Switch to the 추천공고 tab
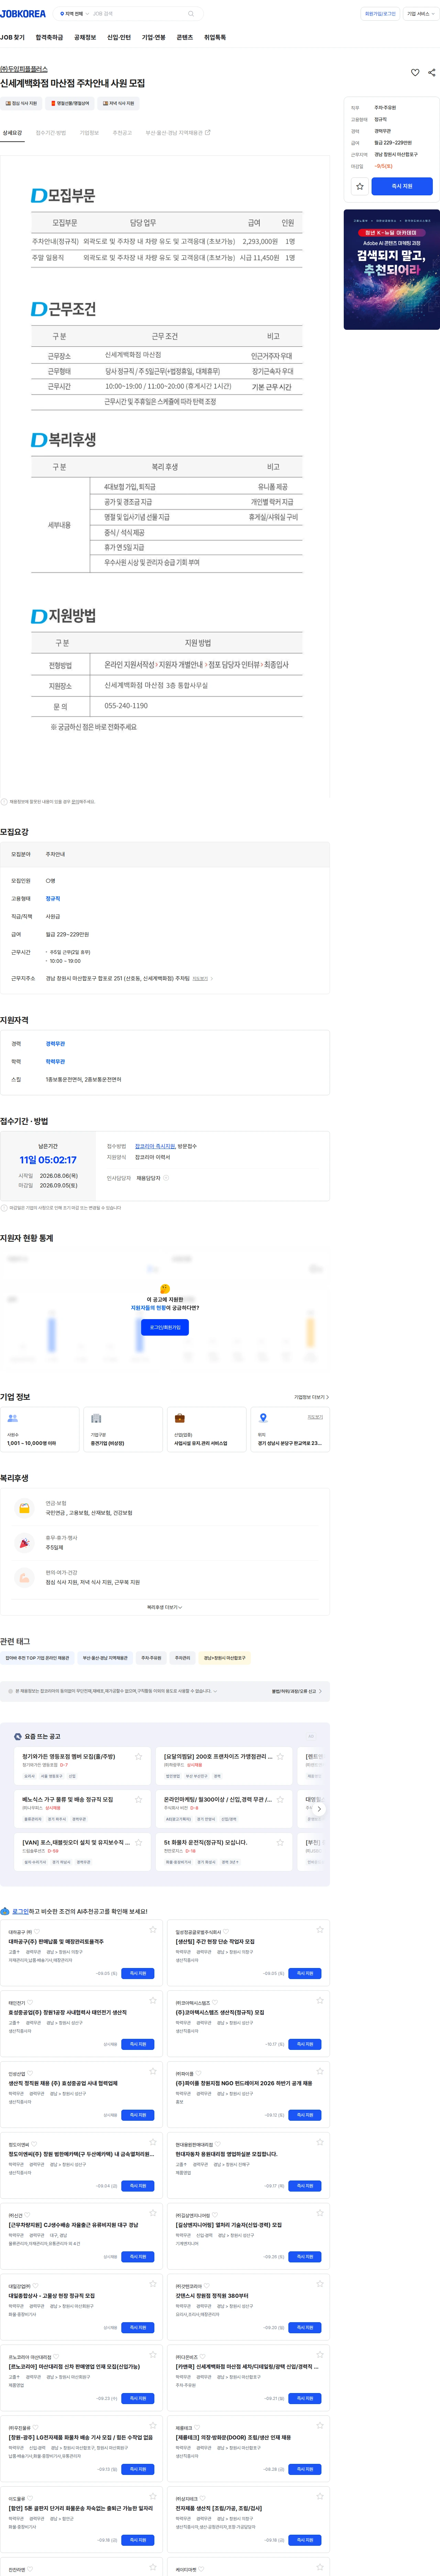This screenshot has height=2576, width=440. (122, 133)
